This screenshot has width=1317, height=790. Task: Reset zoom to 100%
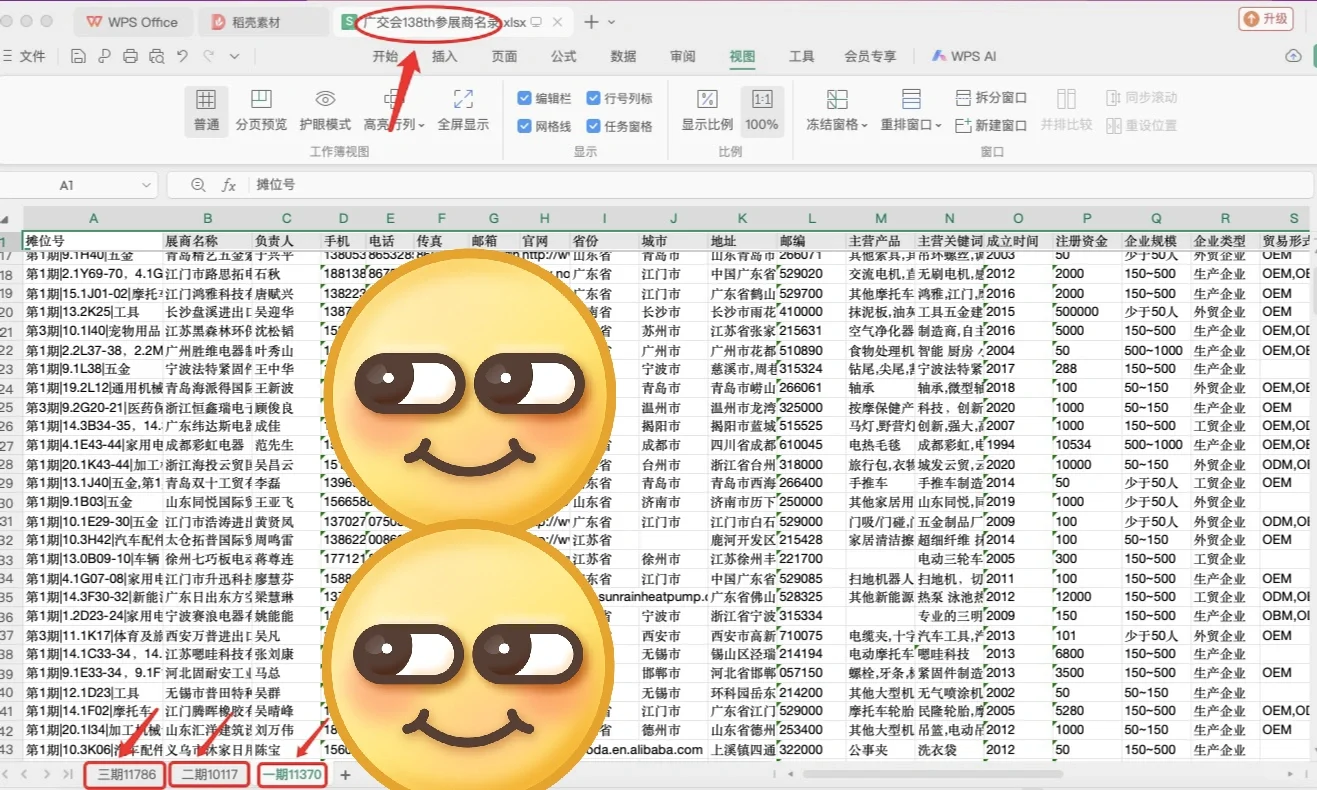[x=762, y=110]
